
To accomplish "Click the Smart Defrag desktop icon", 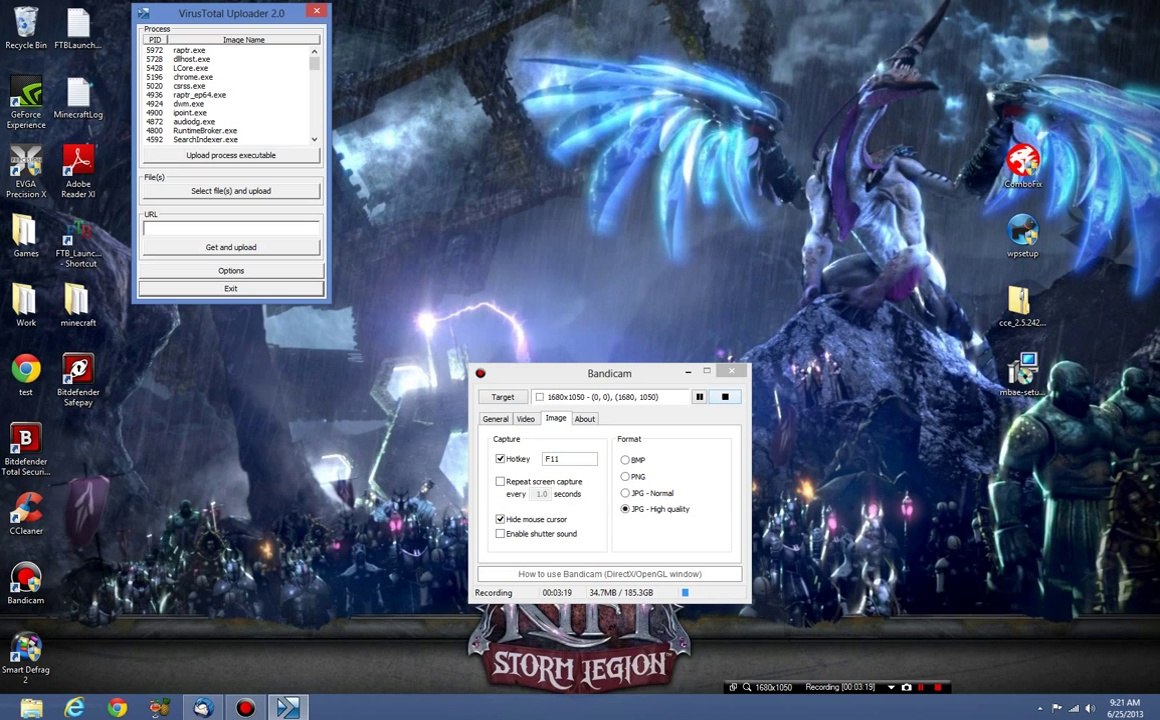I will click(x=26, y=657).
